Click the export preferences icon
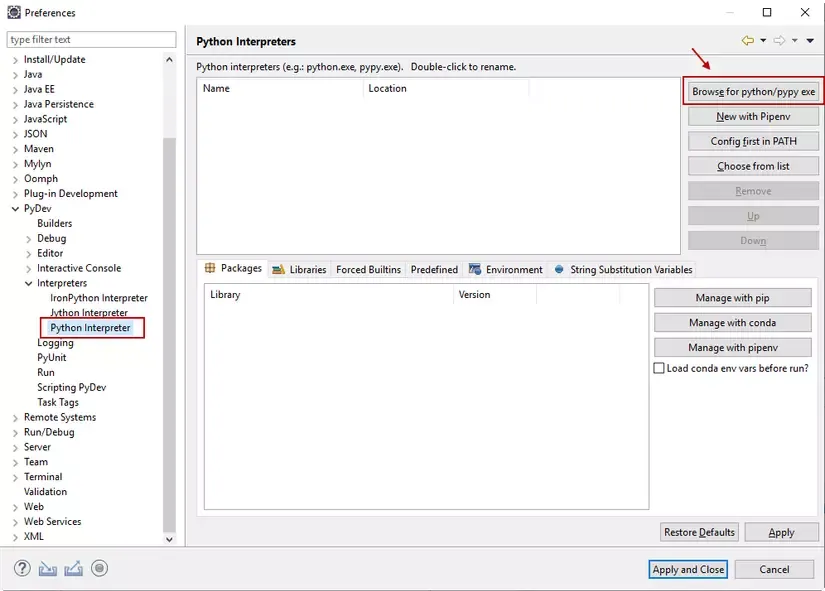This screenshot has width=825, height=591. pos(73,568)
